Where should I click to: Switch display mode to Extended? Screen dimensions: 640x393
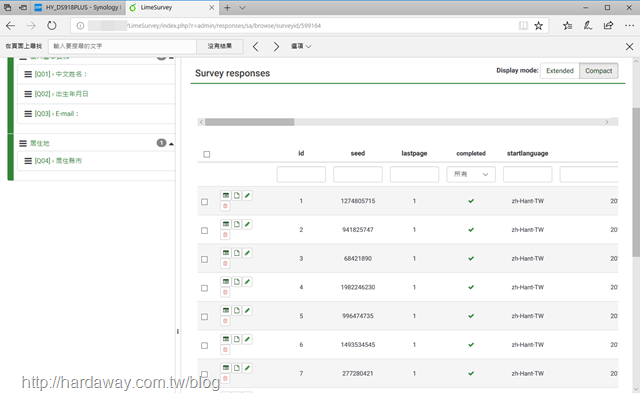[560, 71]
